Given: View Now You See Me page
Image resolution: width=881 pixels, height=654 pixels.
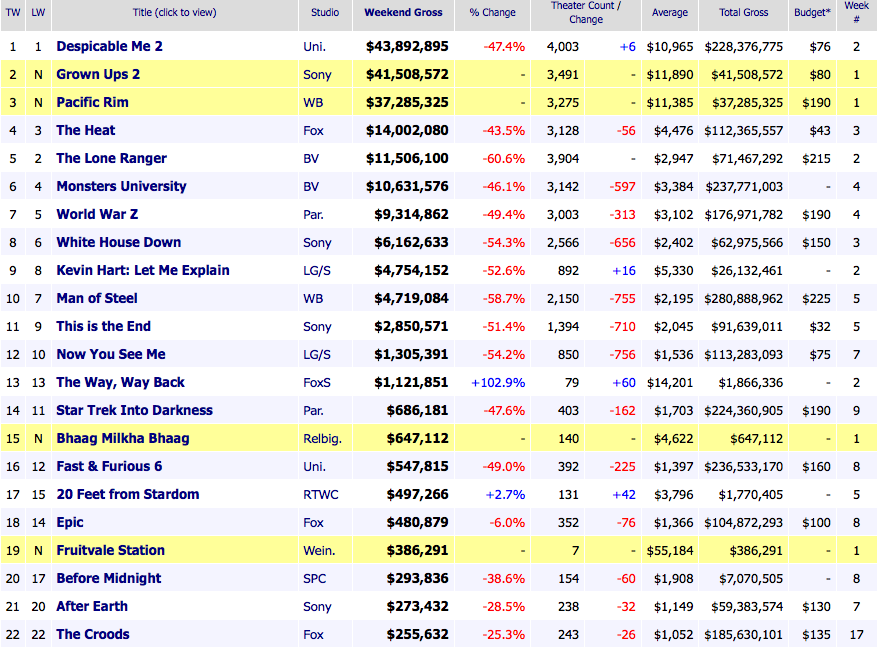Looking at the screenshot, I should click(x=111, y=355).
